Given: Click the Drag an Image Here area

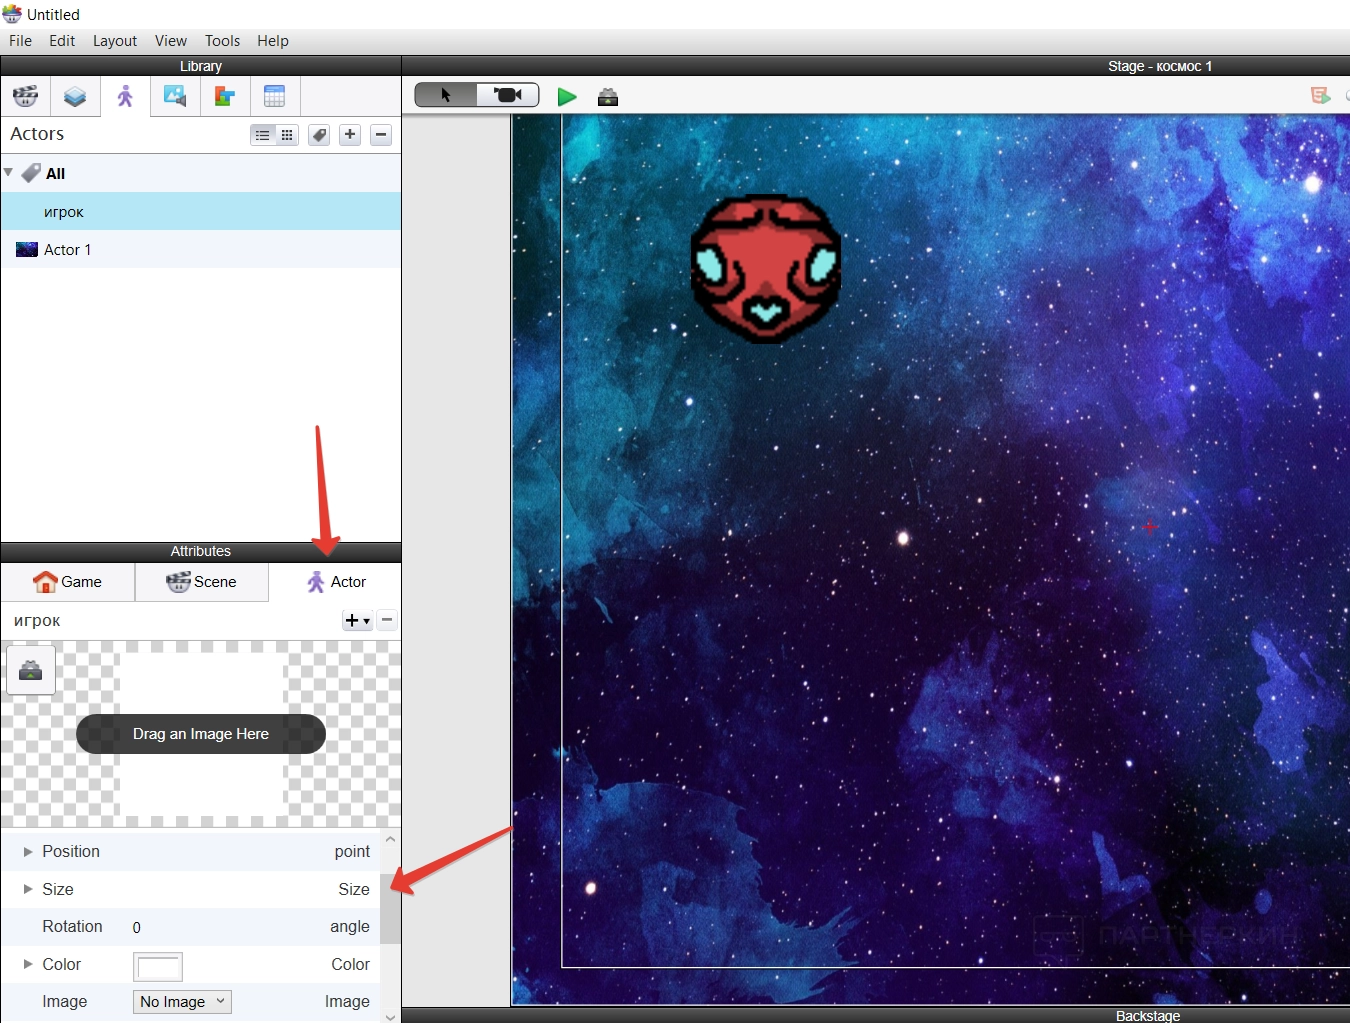Looking at the screenshot, I should tap(201, 734).
